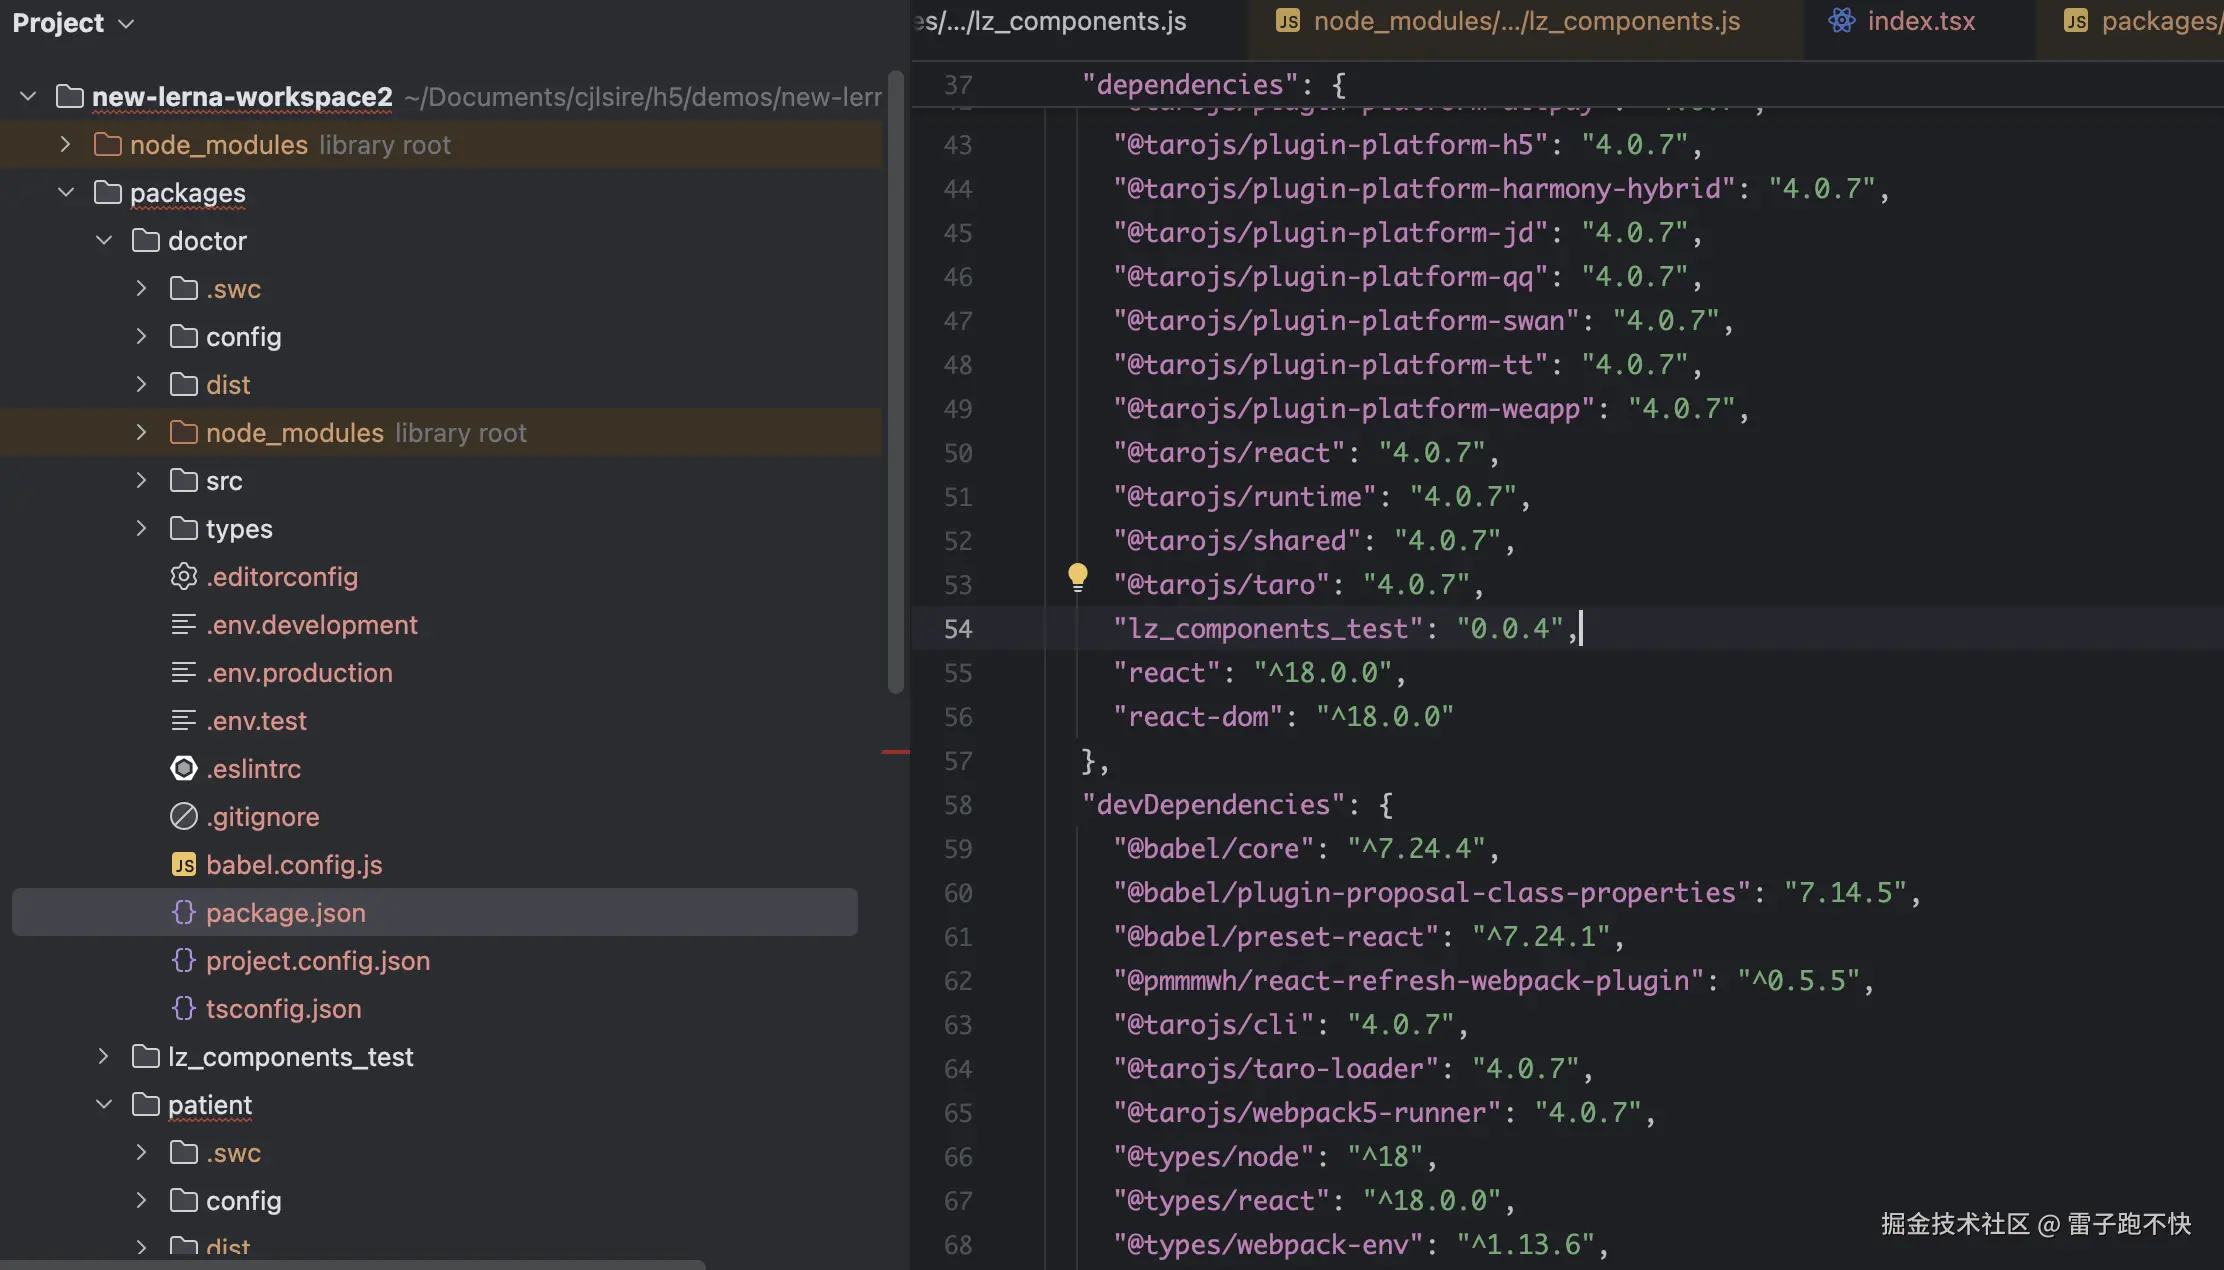Screen dimensions: 2224x1270
Task: Click the .env.development text file icon
Action: 183,625
